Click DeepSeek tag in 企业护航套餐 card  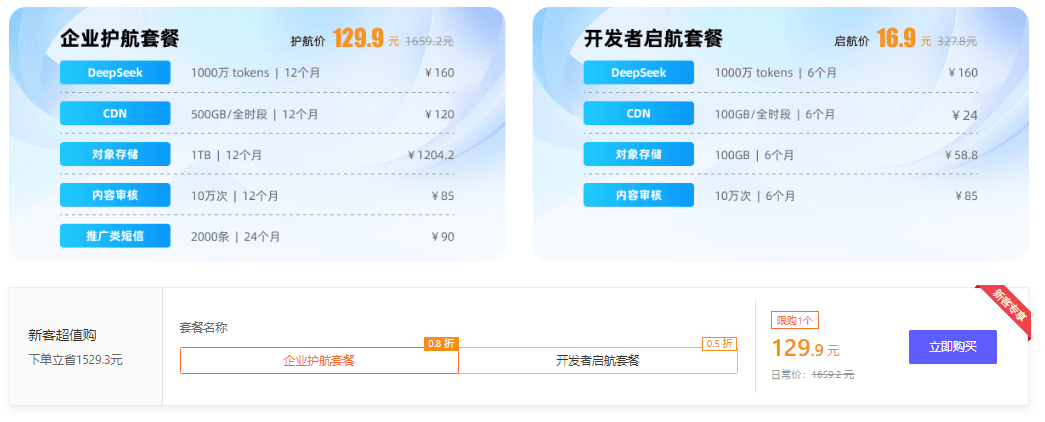115,73
